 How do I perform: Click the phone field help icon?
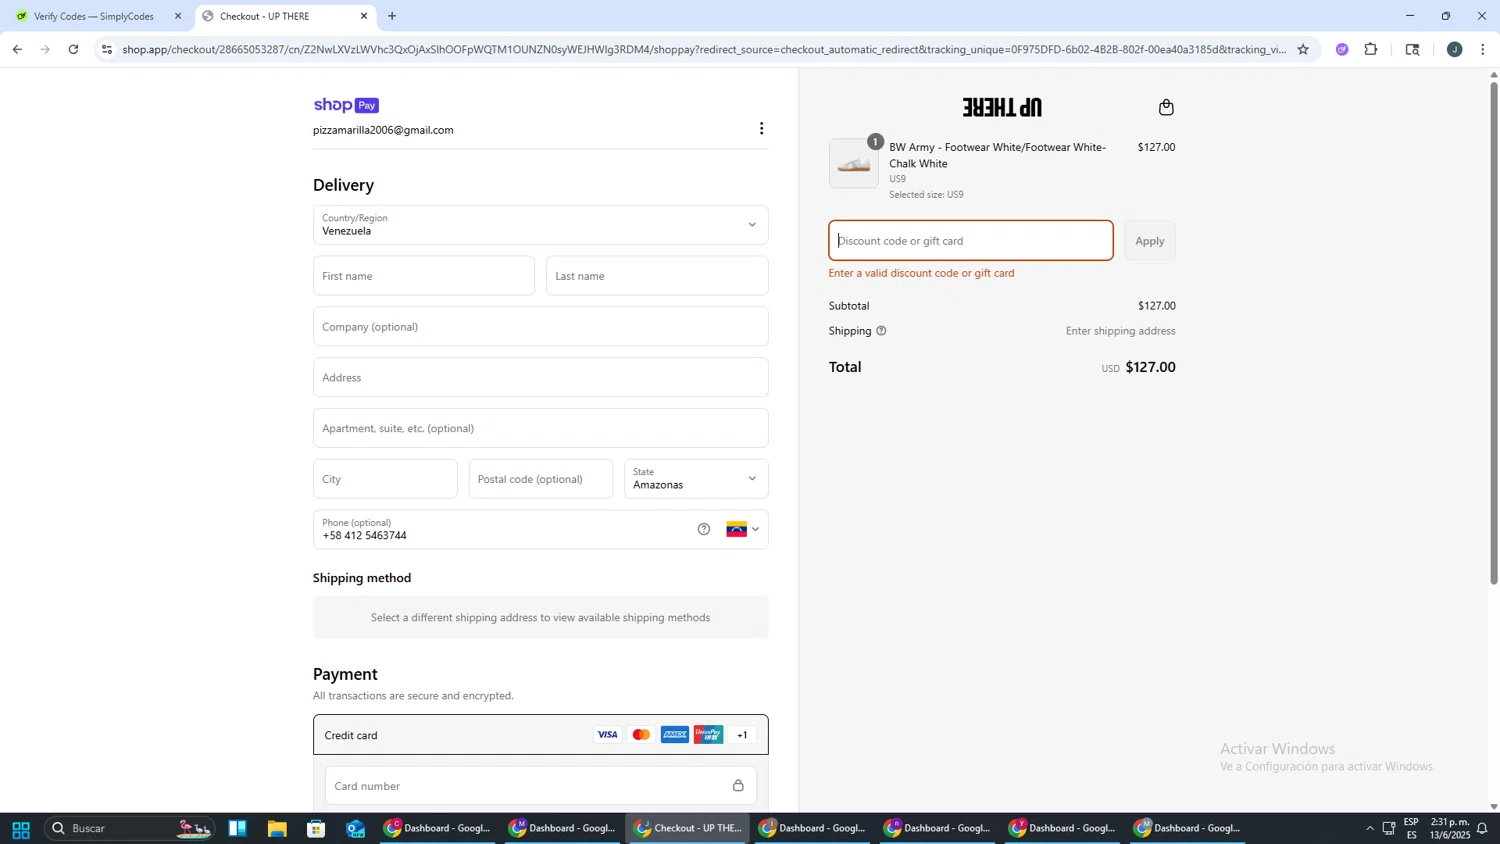tap(703, 529)
